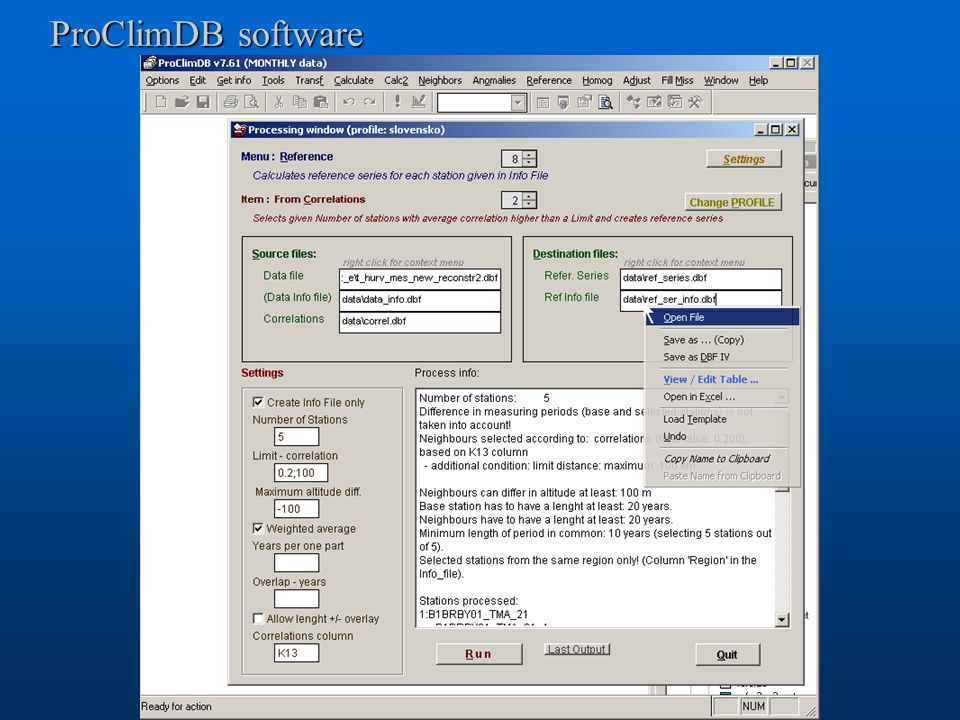The height and width of the screenshot is (720, 960).
Task: Click the chart graph toolbar icon
Action: [x=419, y=102]
